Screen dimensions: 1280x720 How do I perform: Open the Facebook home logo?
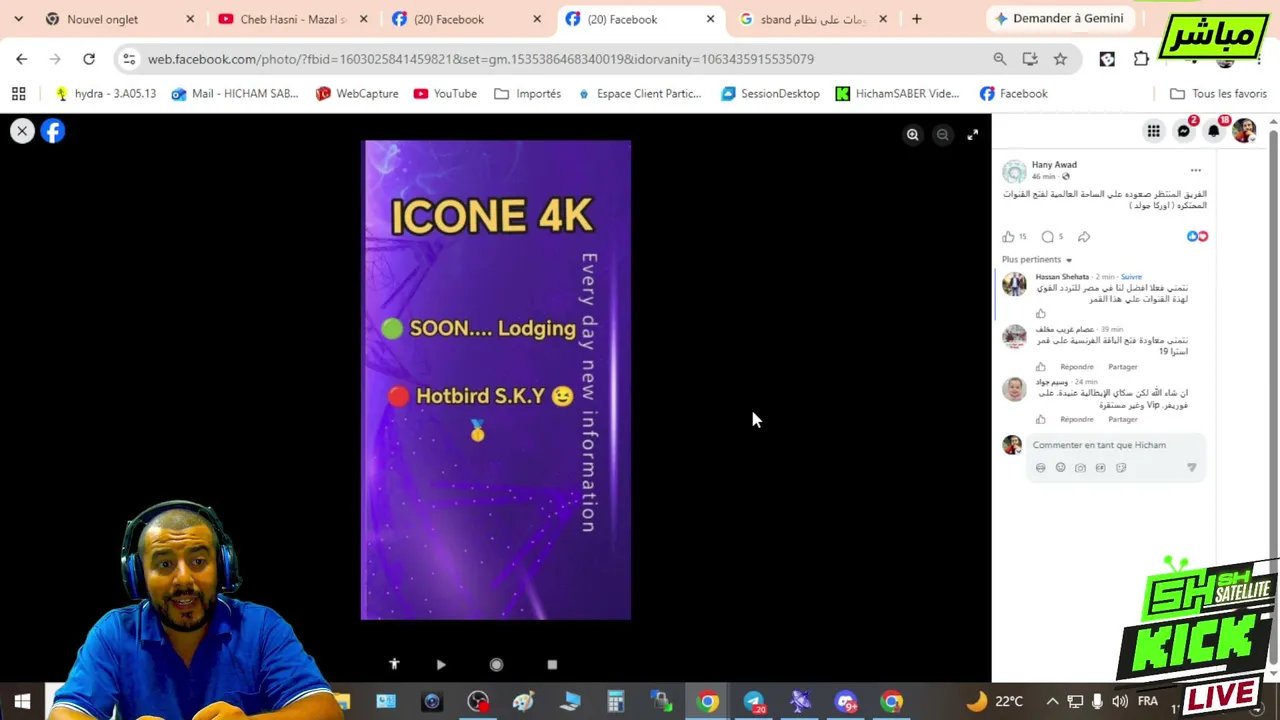(x=53, y=131)
